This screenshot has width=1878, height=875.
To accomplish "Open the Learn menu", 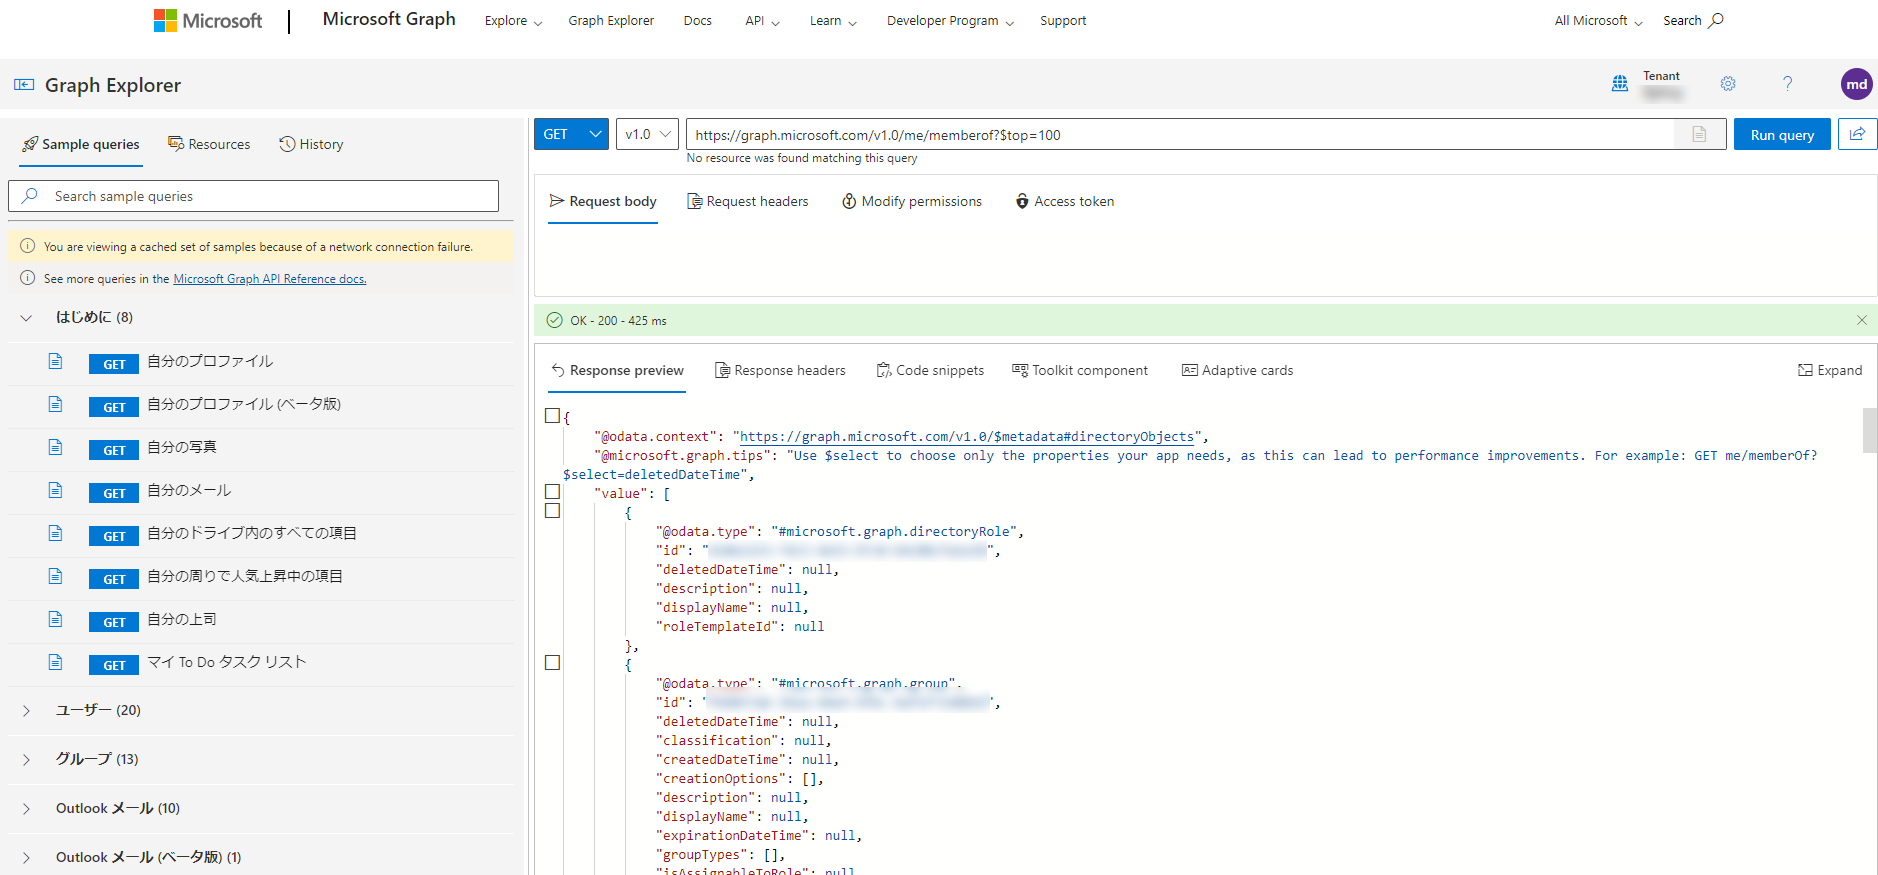I will pyautogui.click(x=833, y=21).
